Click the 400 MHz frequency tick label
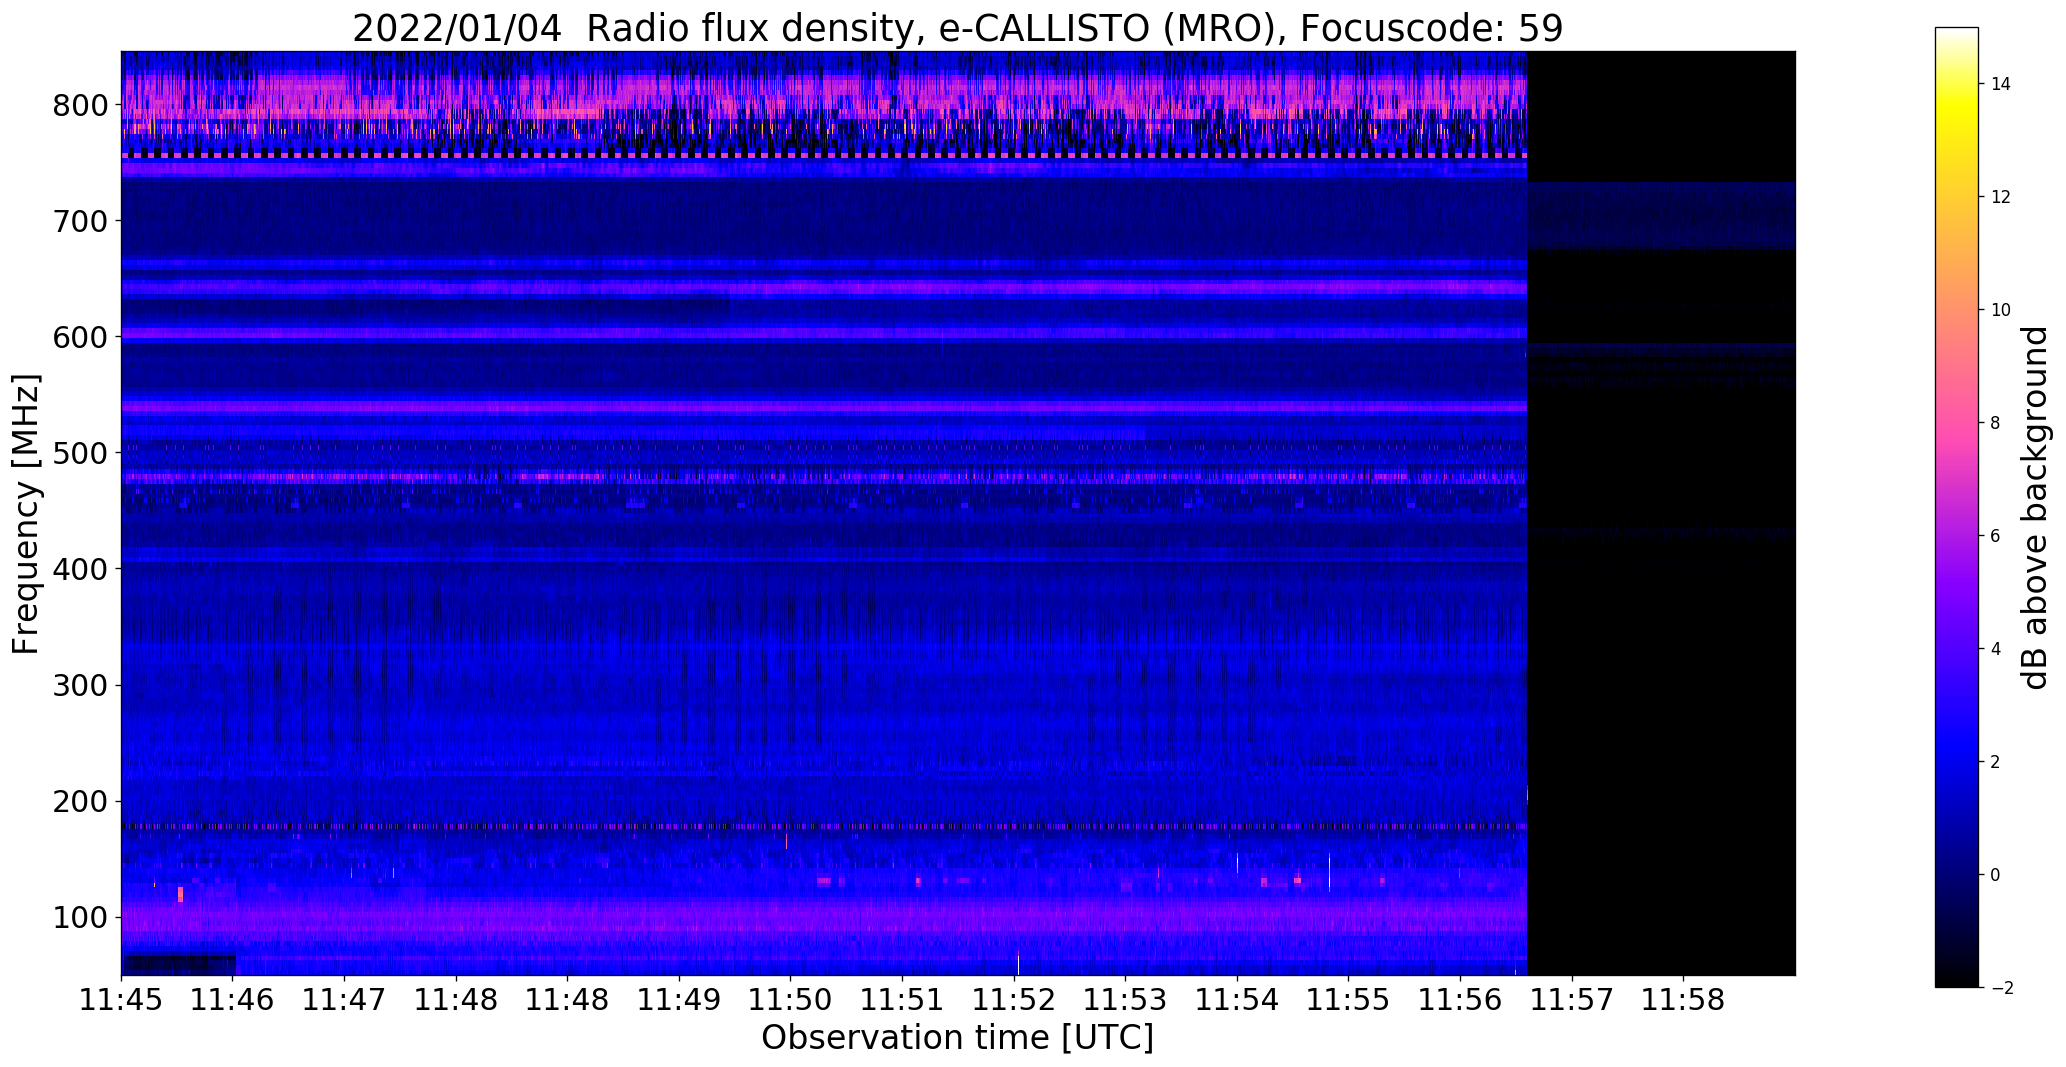The height and width of the screenshot is (1067, 2066). [79, 569]
